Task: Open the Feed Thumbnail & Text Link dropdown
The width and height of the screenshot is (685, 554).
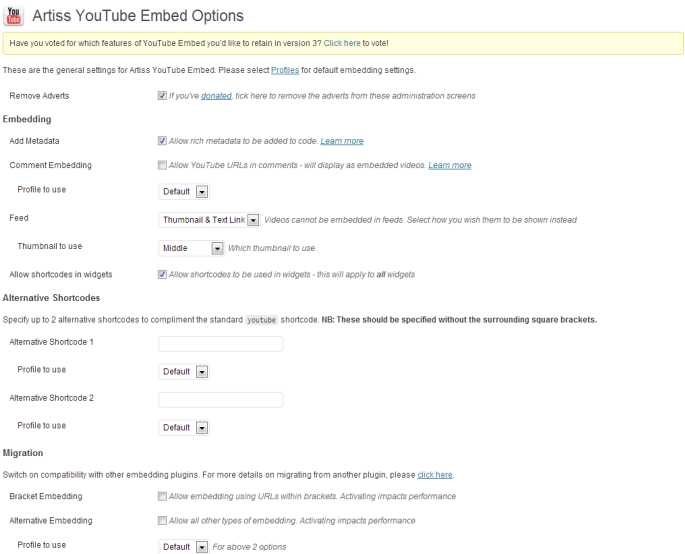Action: coord(210,220)
